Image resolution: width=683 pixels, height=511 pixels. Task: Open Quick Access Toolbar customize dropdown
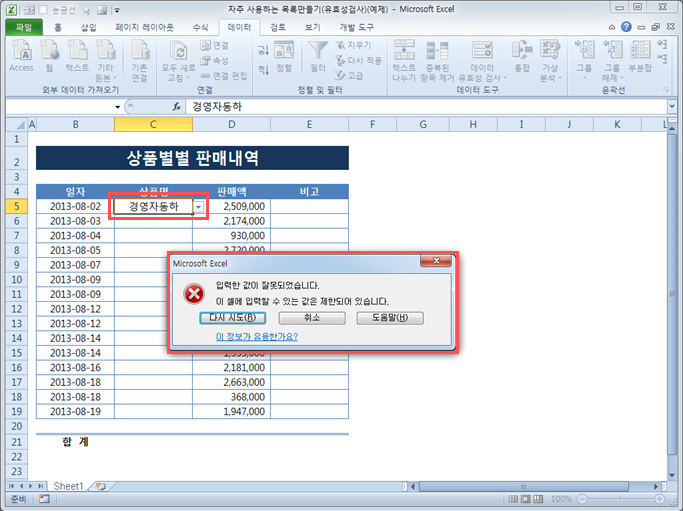click(117, 10)
